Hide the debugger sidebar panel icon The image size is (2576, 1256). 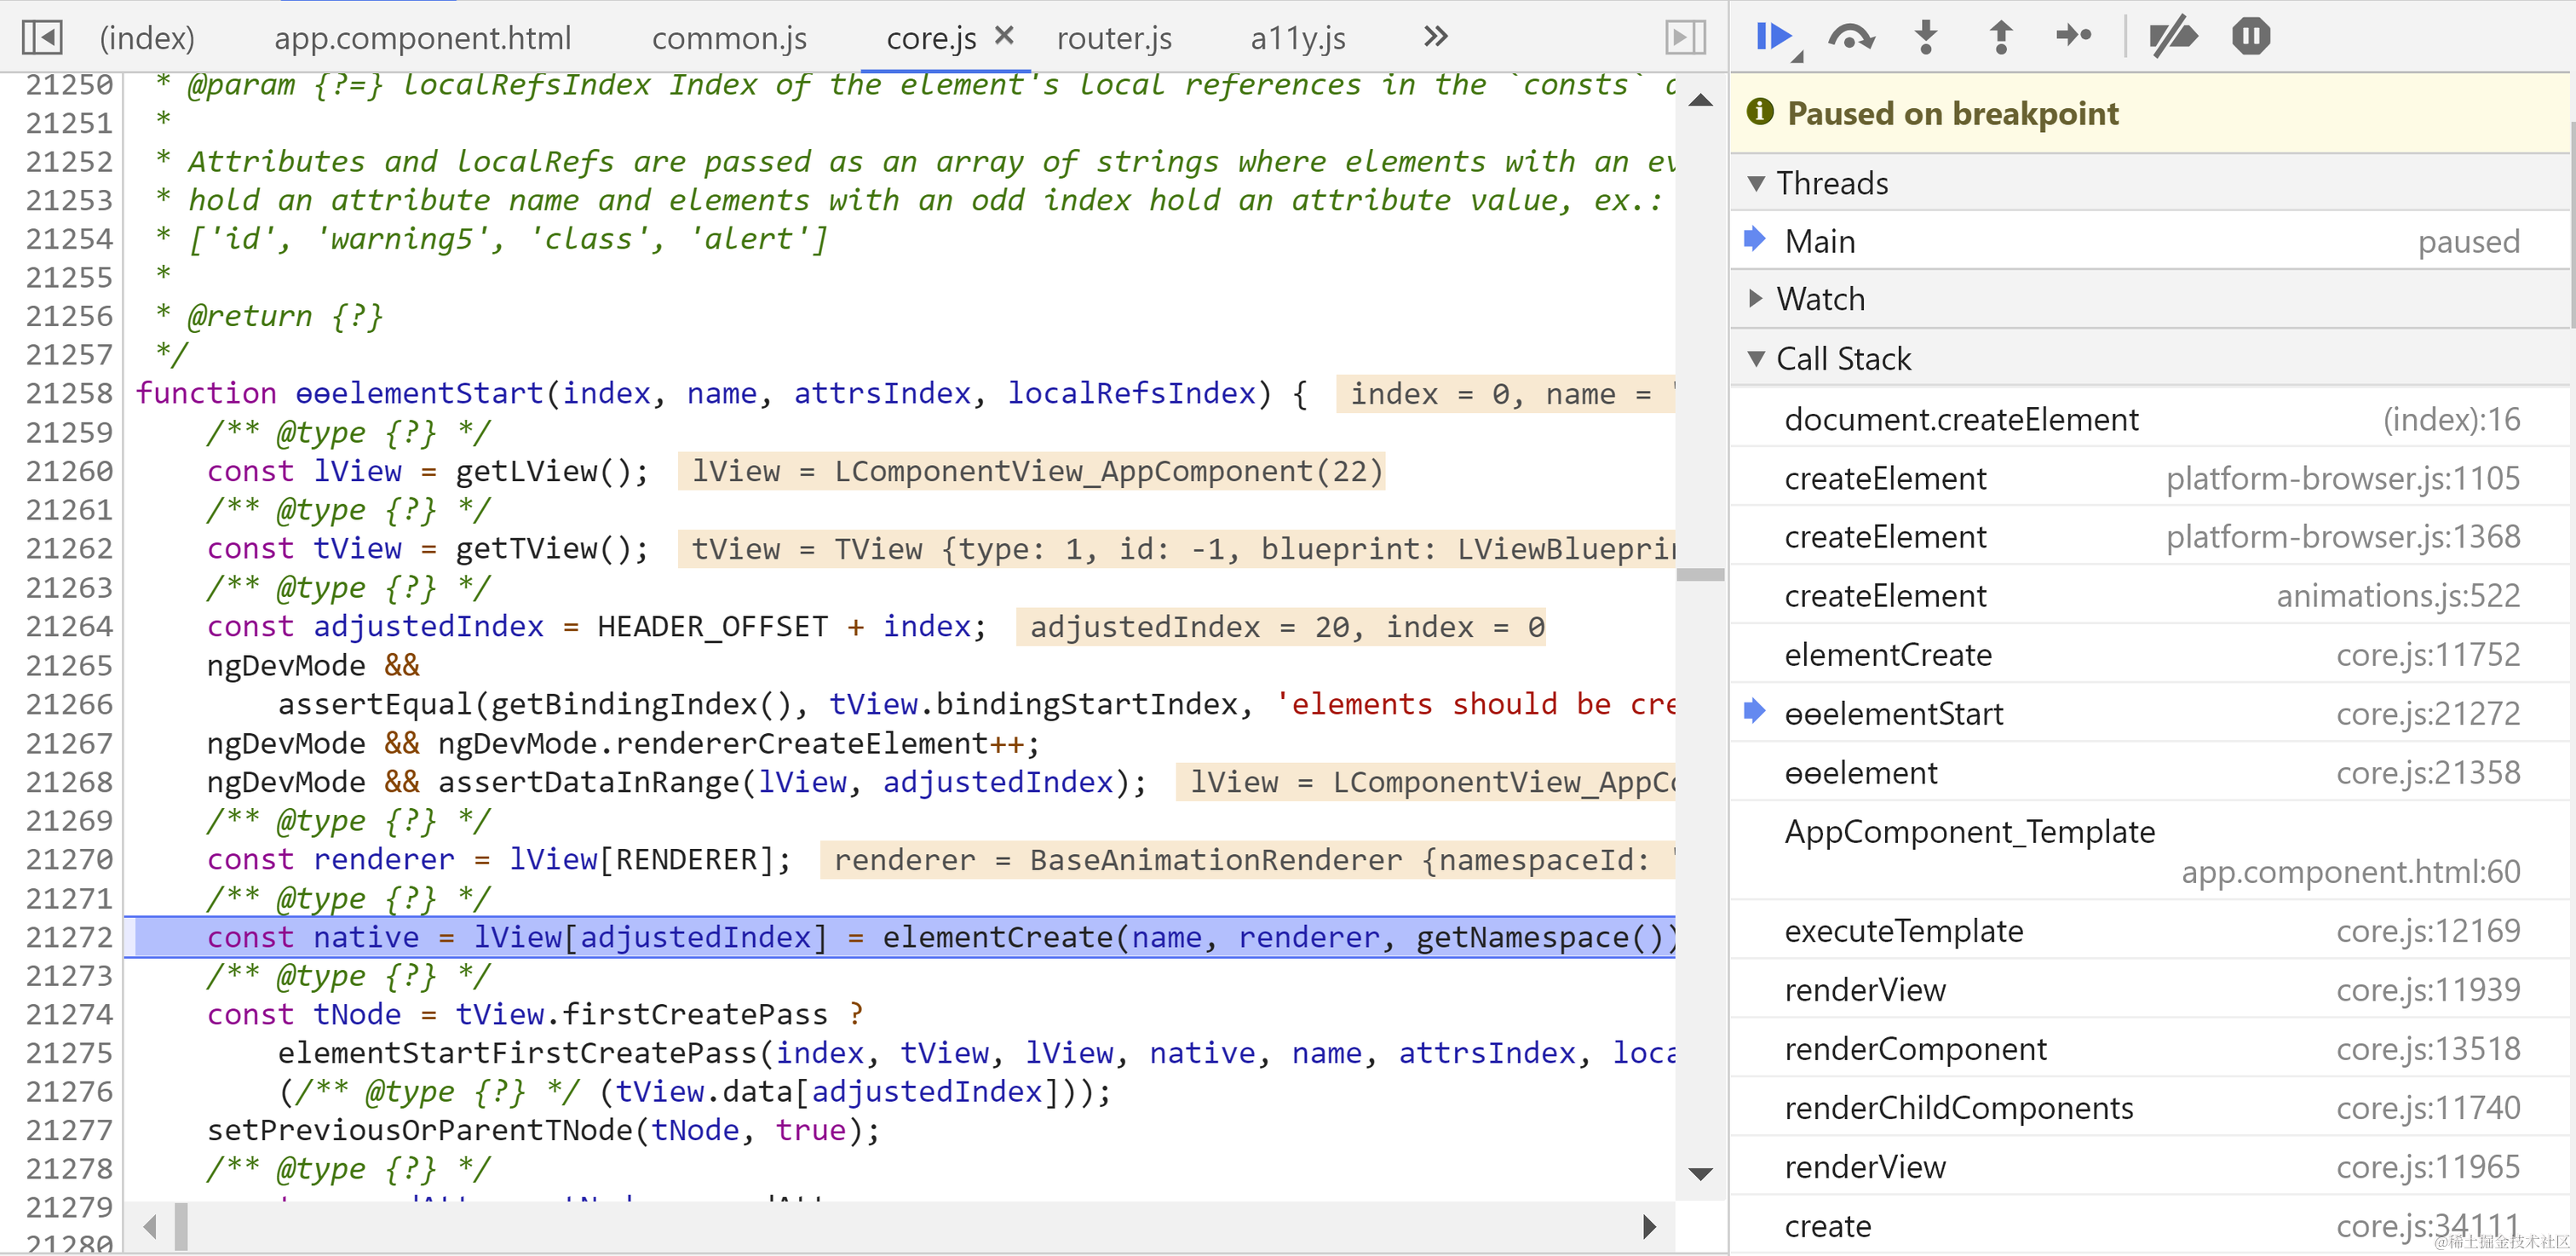pyautogui.click(x=1685, y=38)
